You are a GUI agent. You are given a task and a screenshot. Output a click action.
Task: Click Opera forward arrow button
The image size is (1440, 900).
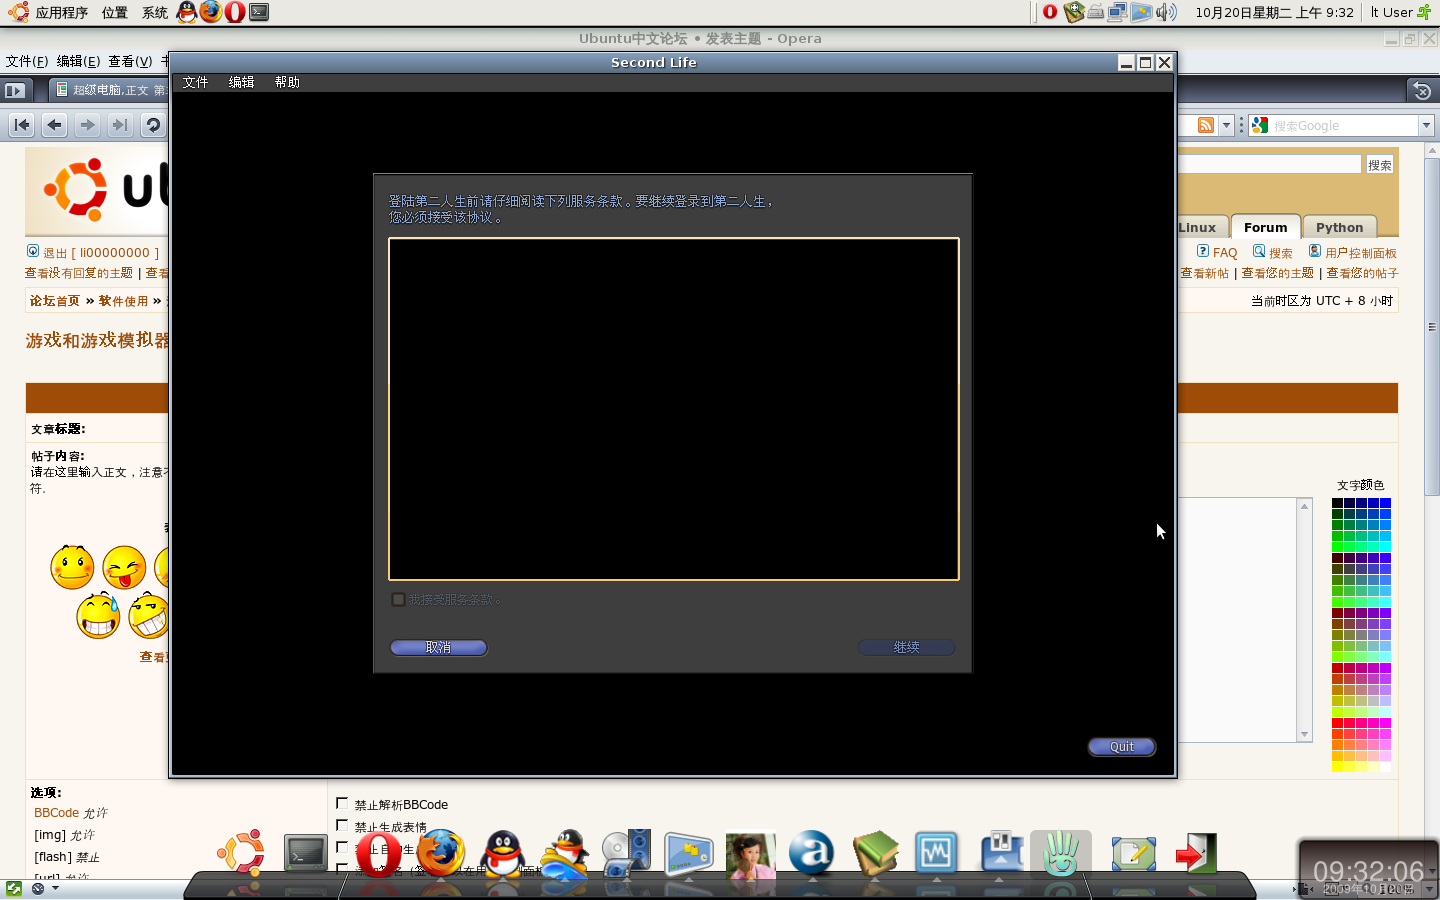(88, 125)
